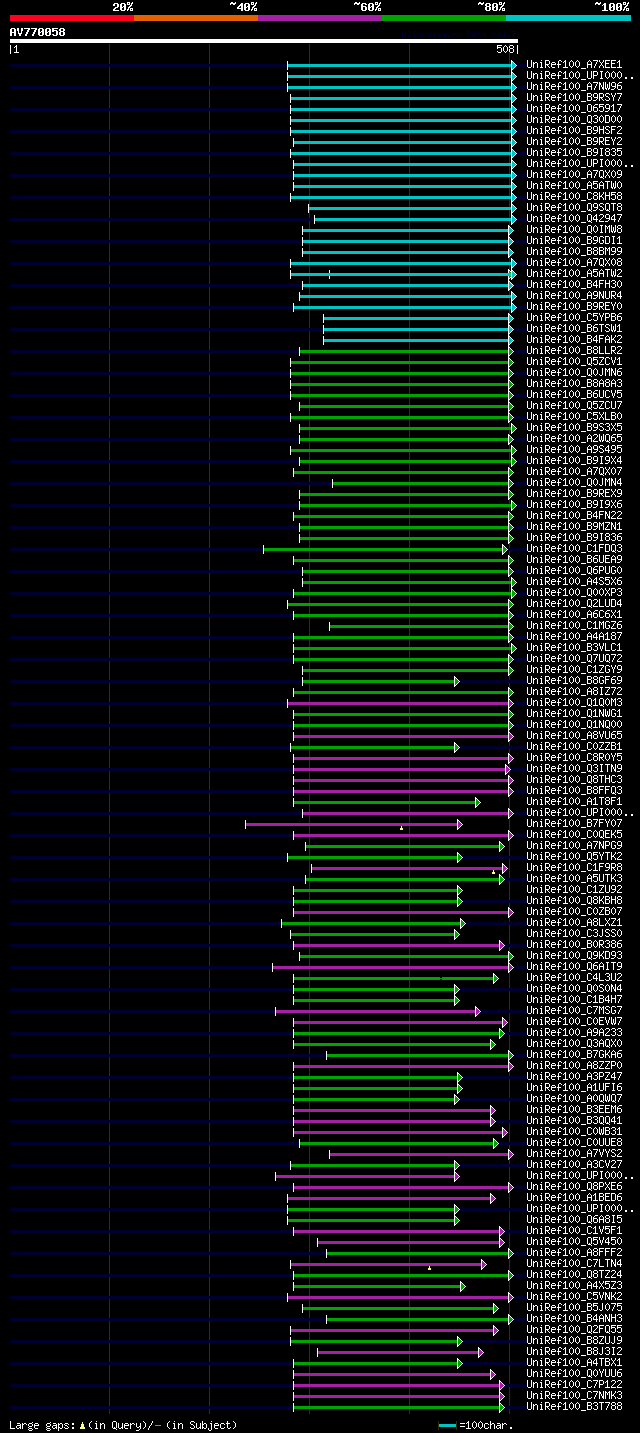Select the UniRef100_B9I835 label

click(x=575, y=152)
